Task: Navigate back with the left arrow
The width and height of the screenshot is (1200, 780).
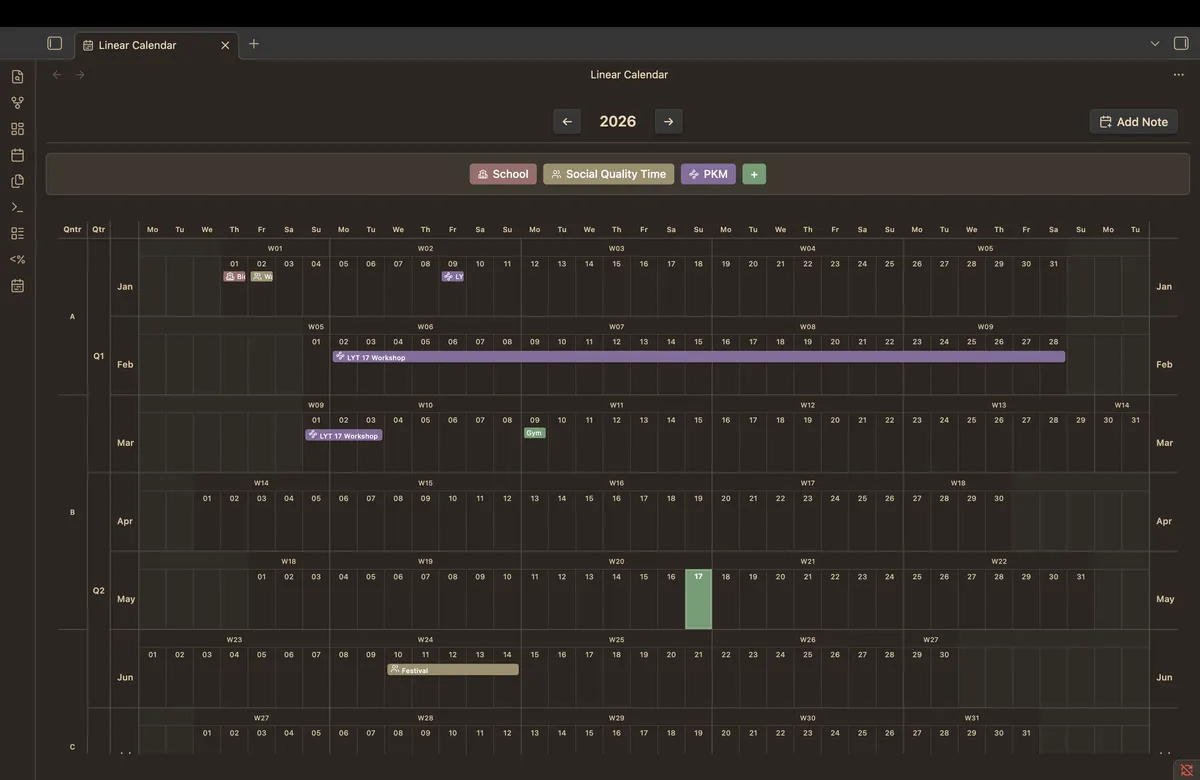Action: pos(57,75)
